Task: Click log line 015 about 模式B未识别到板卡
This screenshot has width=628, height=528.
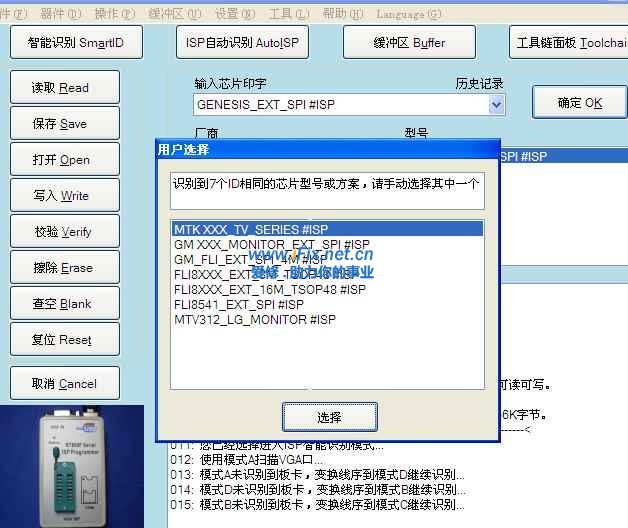Action: pyautogui.click(x=318, y=505)
